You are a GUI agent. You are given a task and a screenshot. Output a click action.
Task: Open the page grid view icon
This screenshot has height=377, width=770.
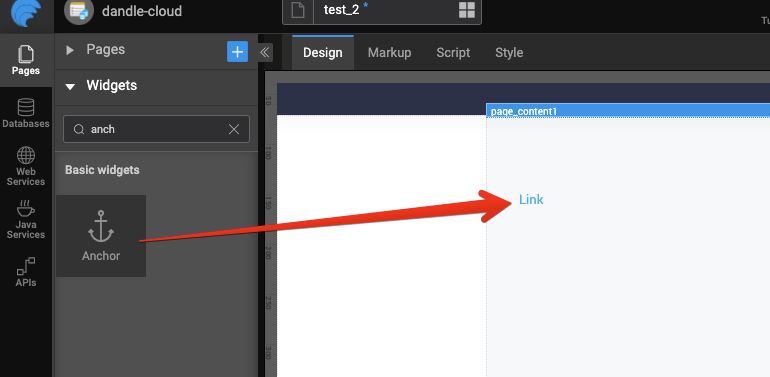coord(467,10)
